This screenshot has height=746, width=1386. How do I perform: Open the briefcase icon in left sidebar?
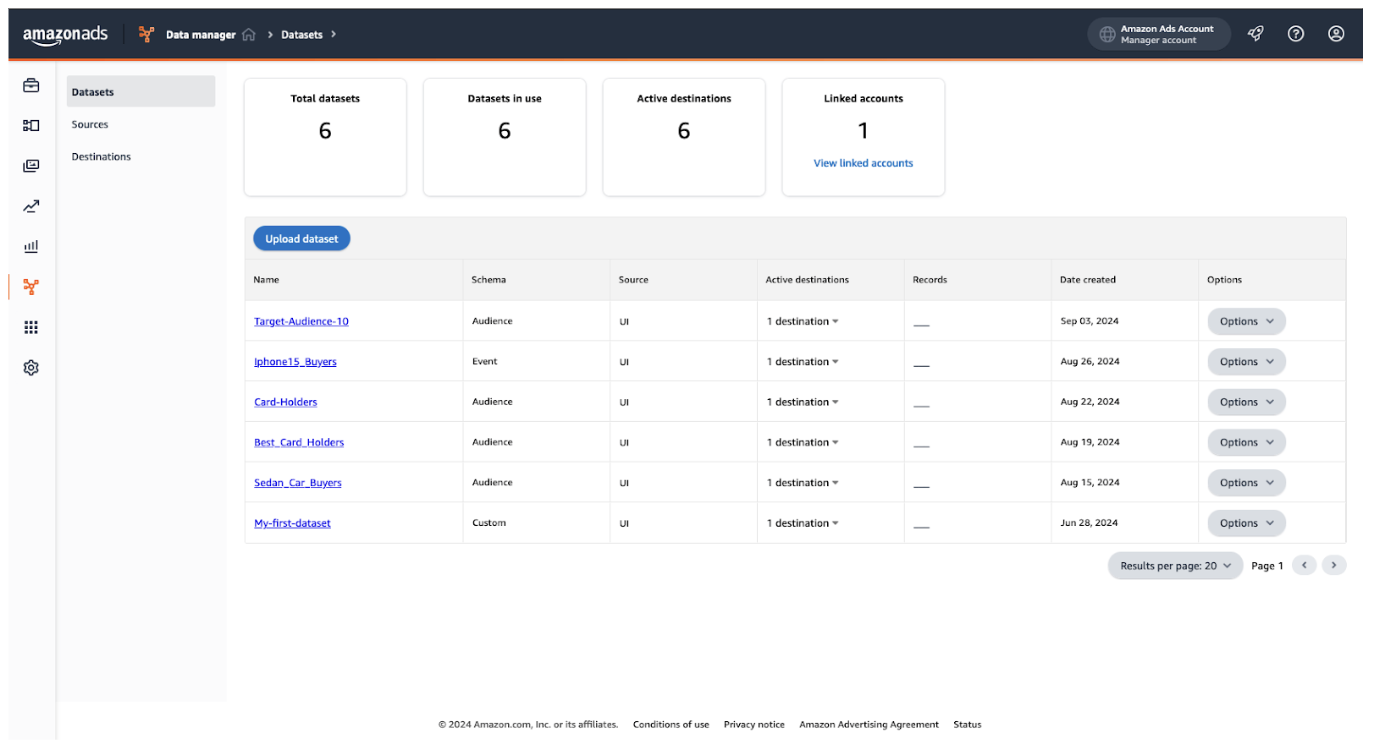[x=31, y=85]
